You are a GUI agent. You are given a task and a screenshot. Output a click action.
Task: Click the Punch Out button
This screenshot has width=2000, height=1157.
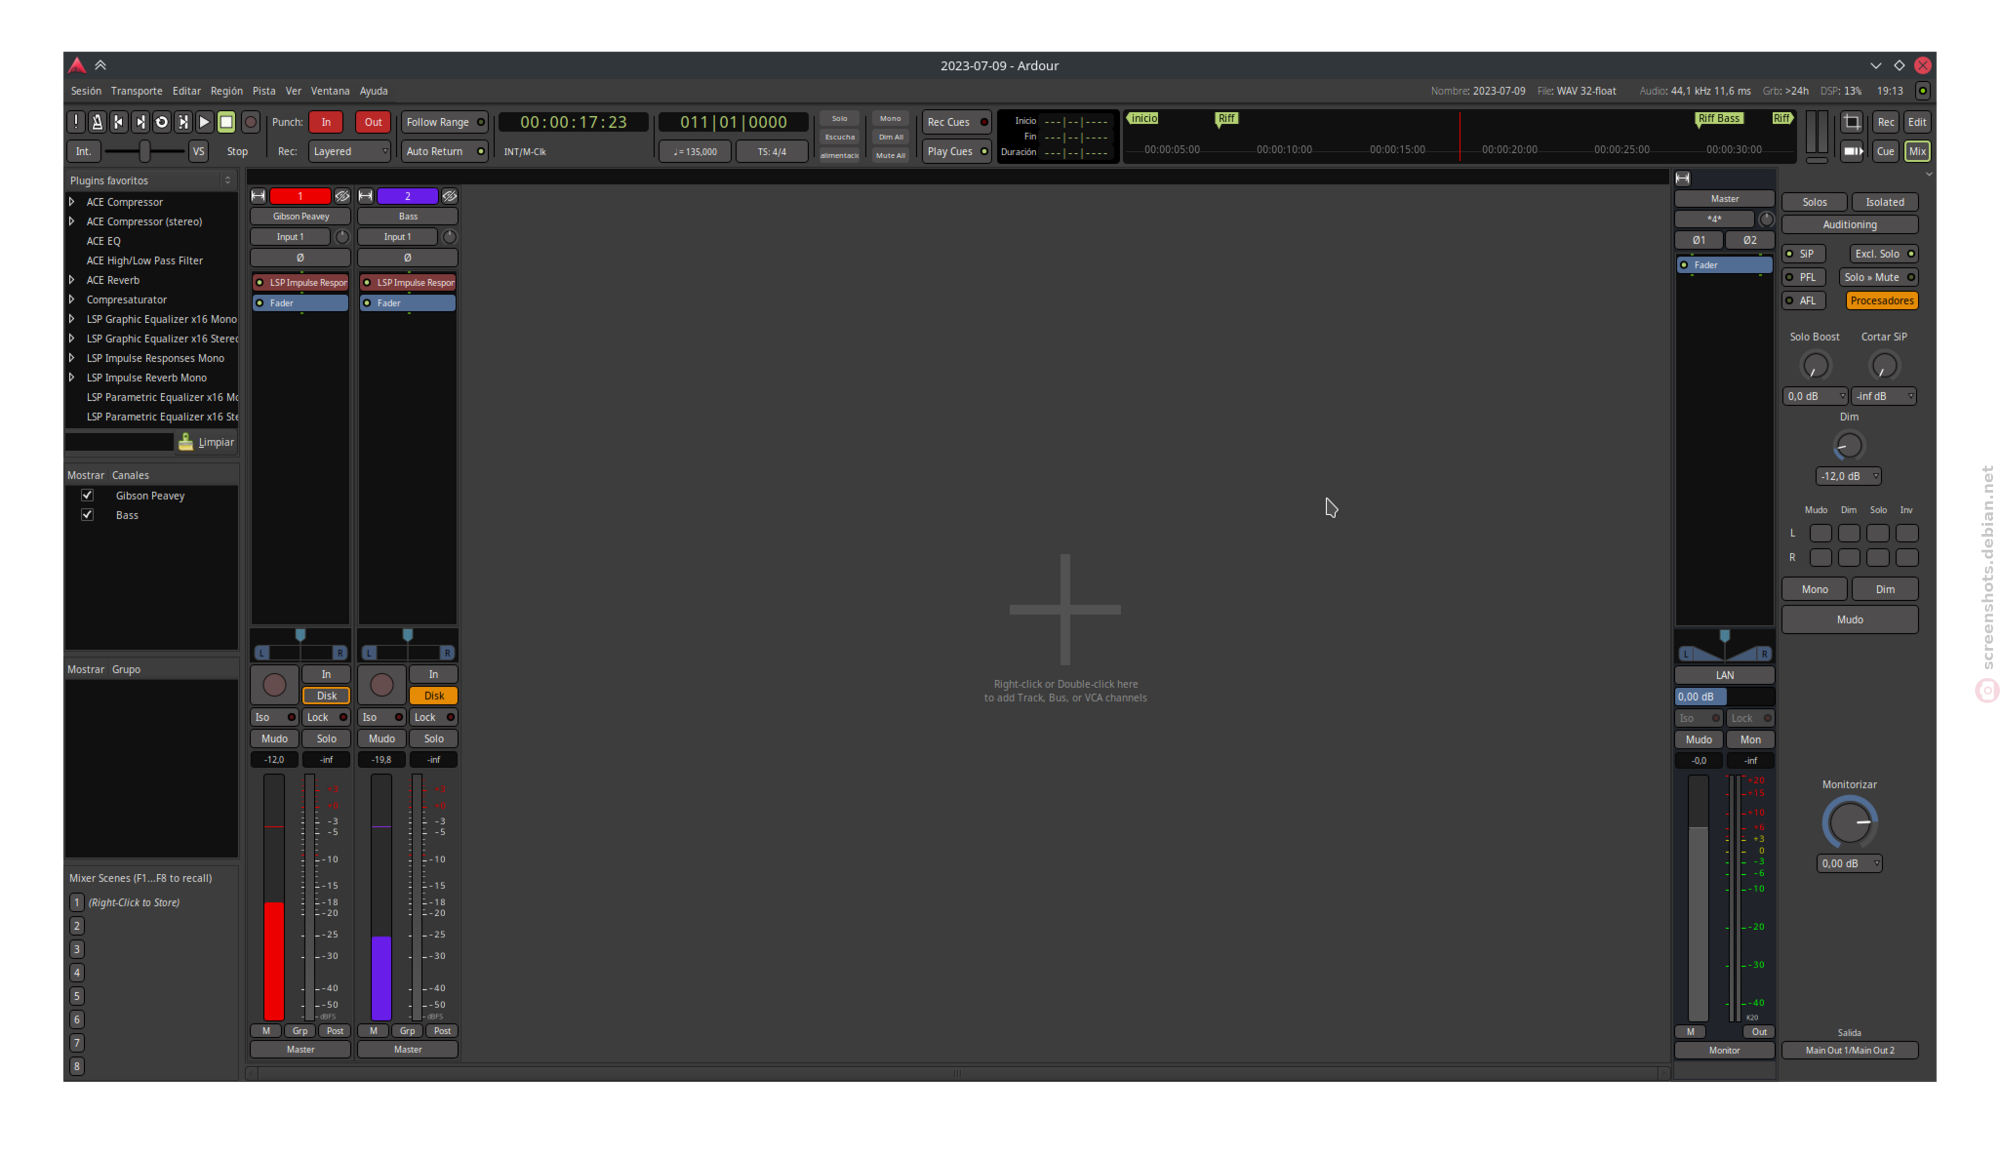coord(373,122)
